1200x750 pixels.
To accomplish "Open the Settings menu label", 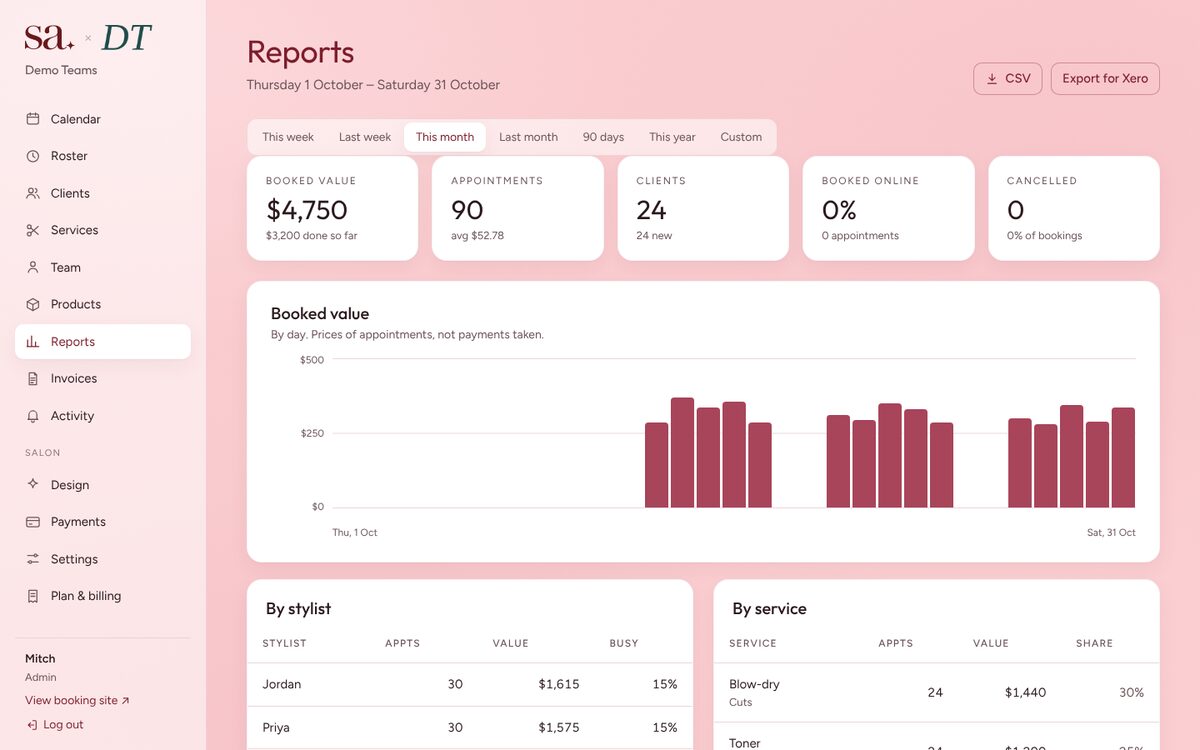I will tap(75, 559).
